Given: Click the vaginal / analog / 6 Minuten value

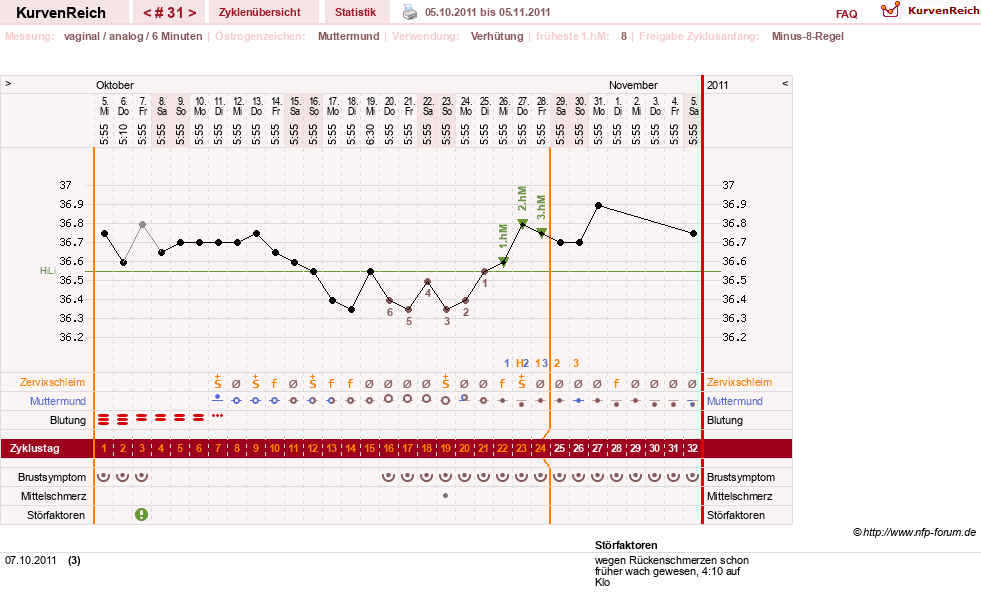Looking at the screenshot, I should [x=133, y=36].
